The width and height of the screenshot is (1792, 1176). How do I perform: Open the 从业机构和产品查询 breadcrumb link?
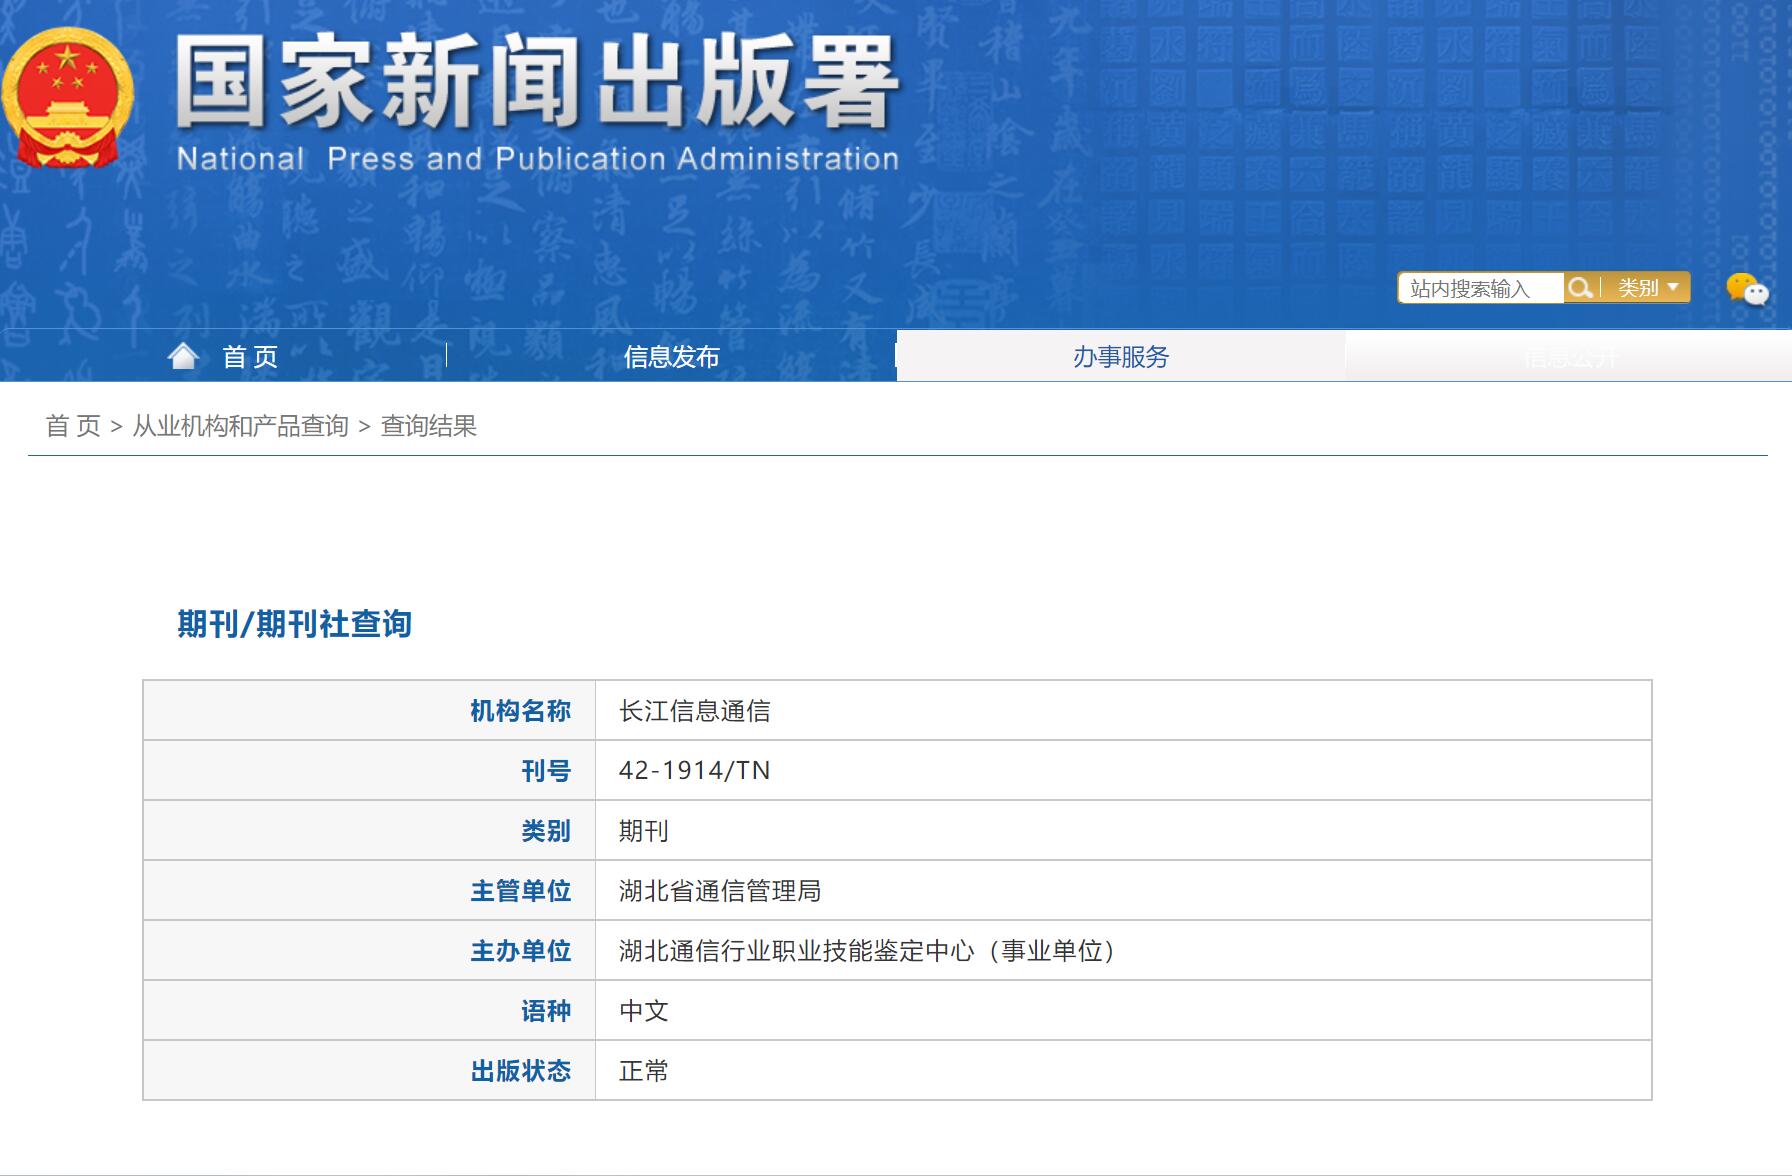pos(240,426)
